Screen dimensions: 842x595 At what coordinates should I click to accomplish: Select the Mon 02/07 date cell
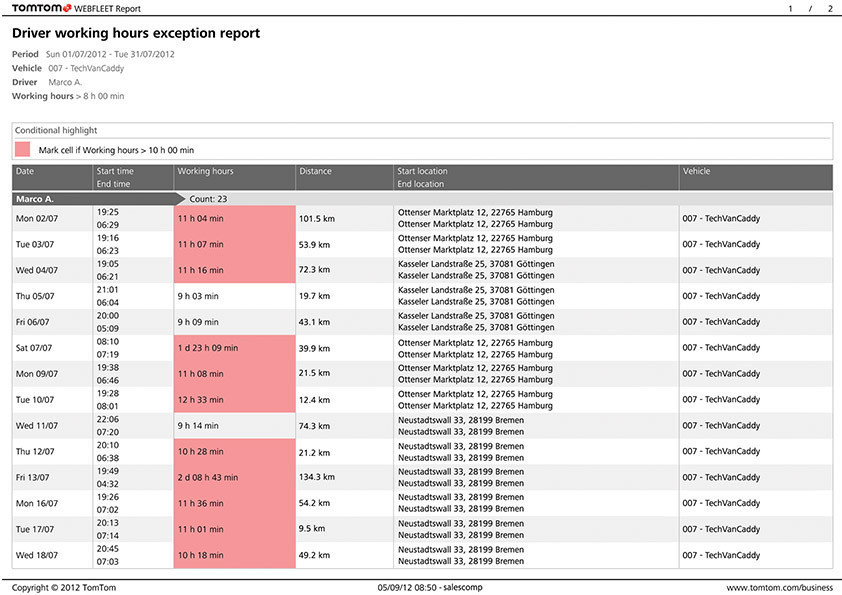[37, 218]
